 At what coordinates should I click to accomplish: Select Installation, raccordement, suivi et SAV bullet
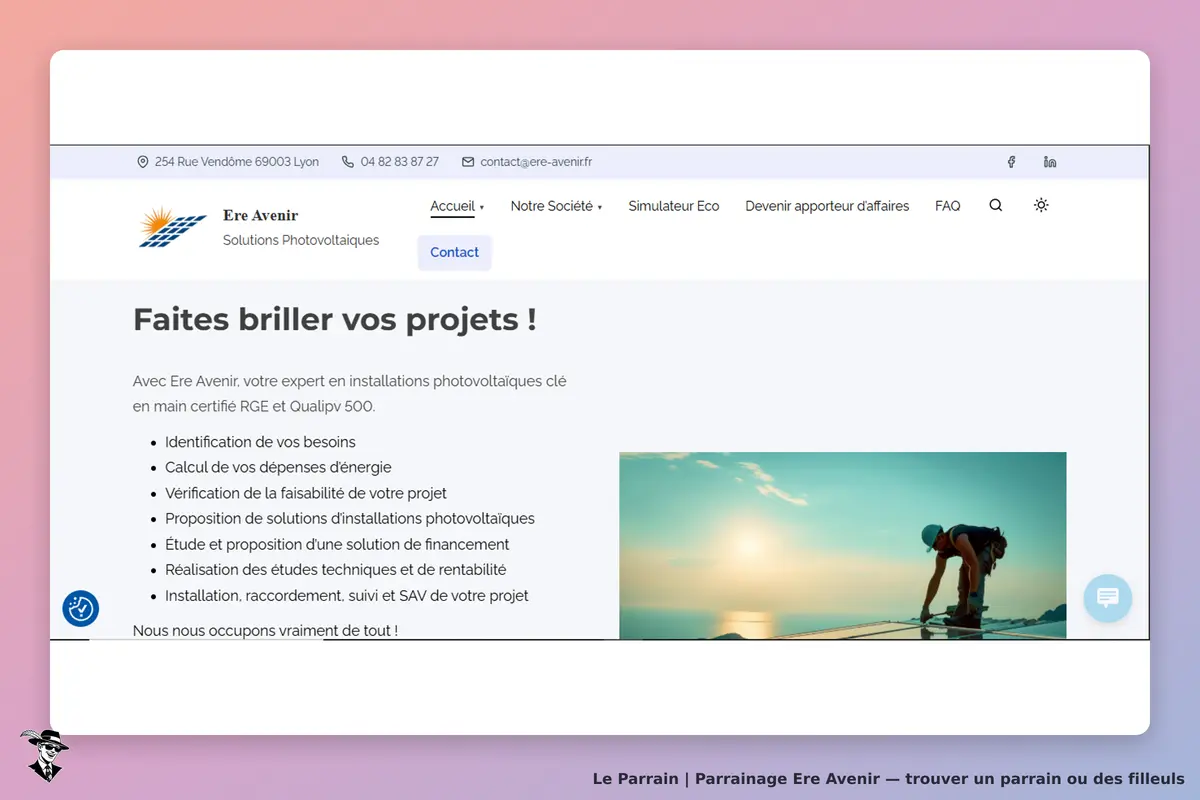pyautogui.click(x=347, y=596)
